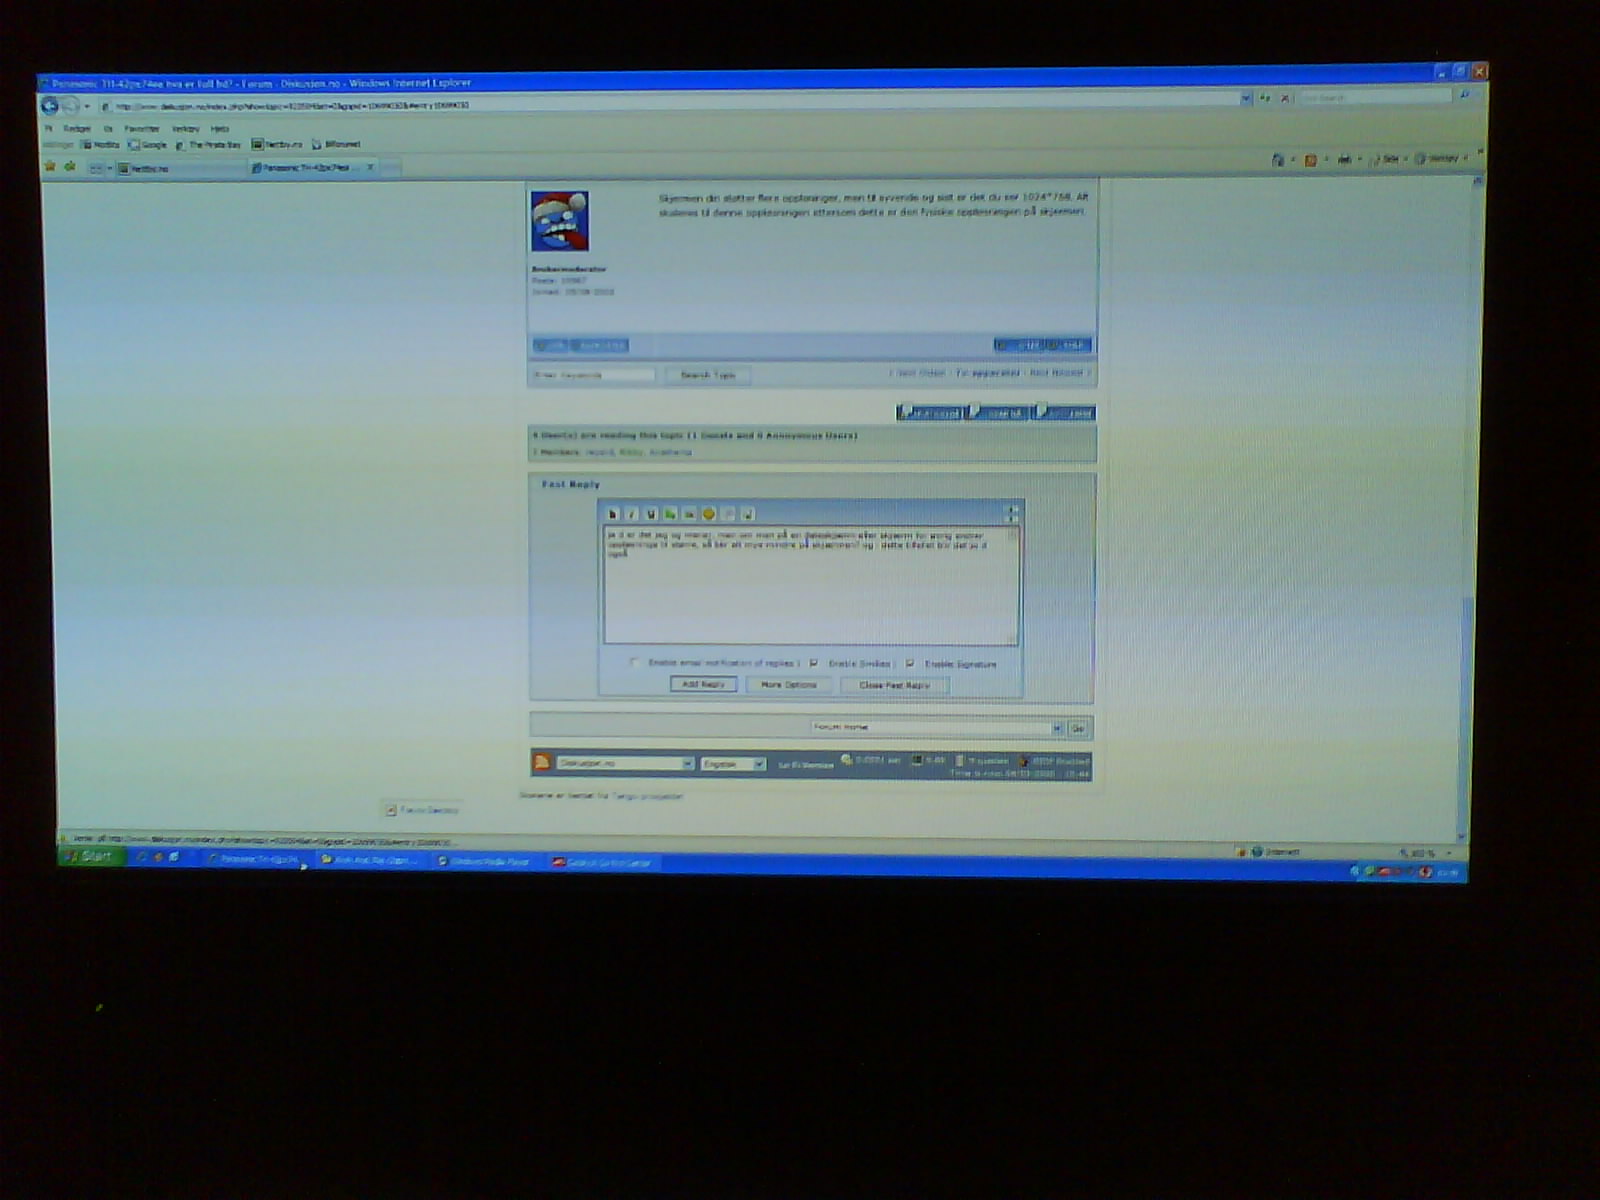Screen dimensions: 1600x1200
Task: Open the Side (Page) dropdown menu
Action: click(1389, 159)
